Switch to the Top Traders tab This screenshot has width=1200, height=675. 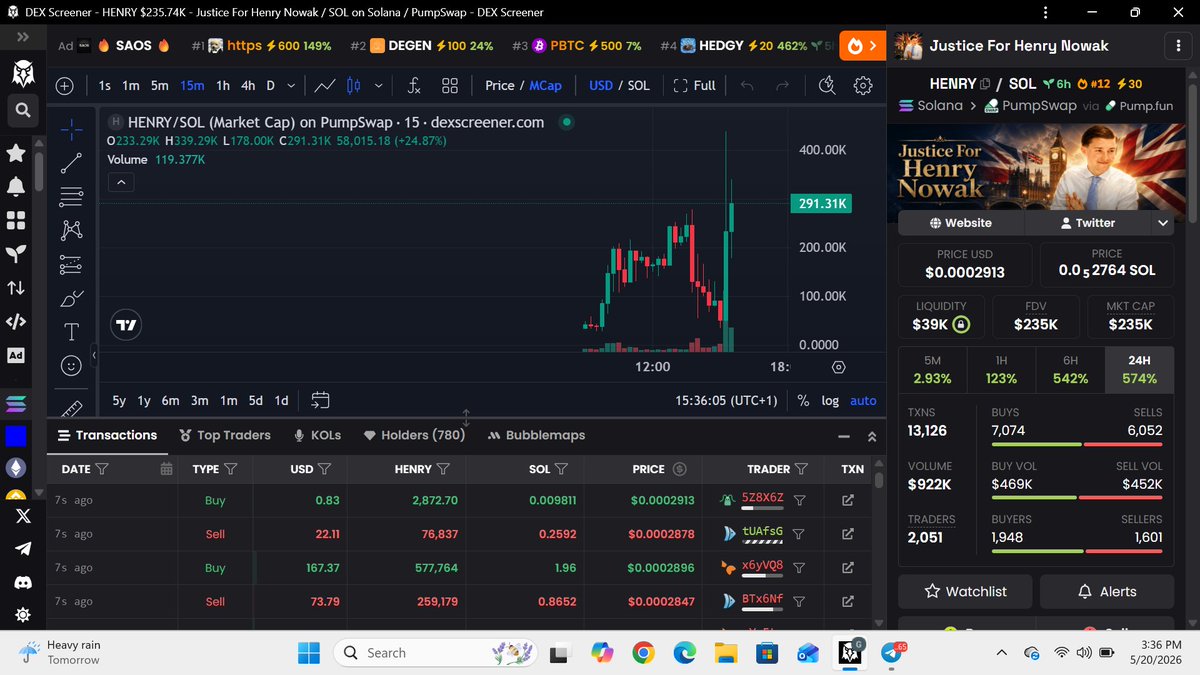pos(225,435)
